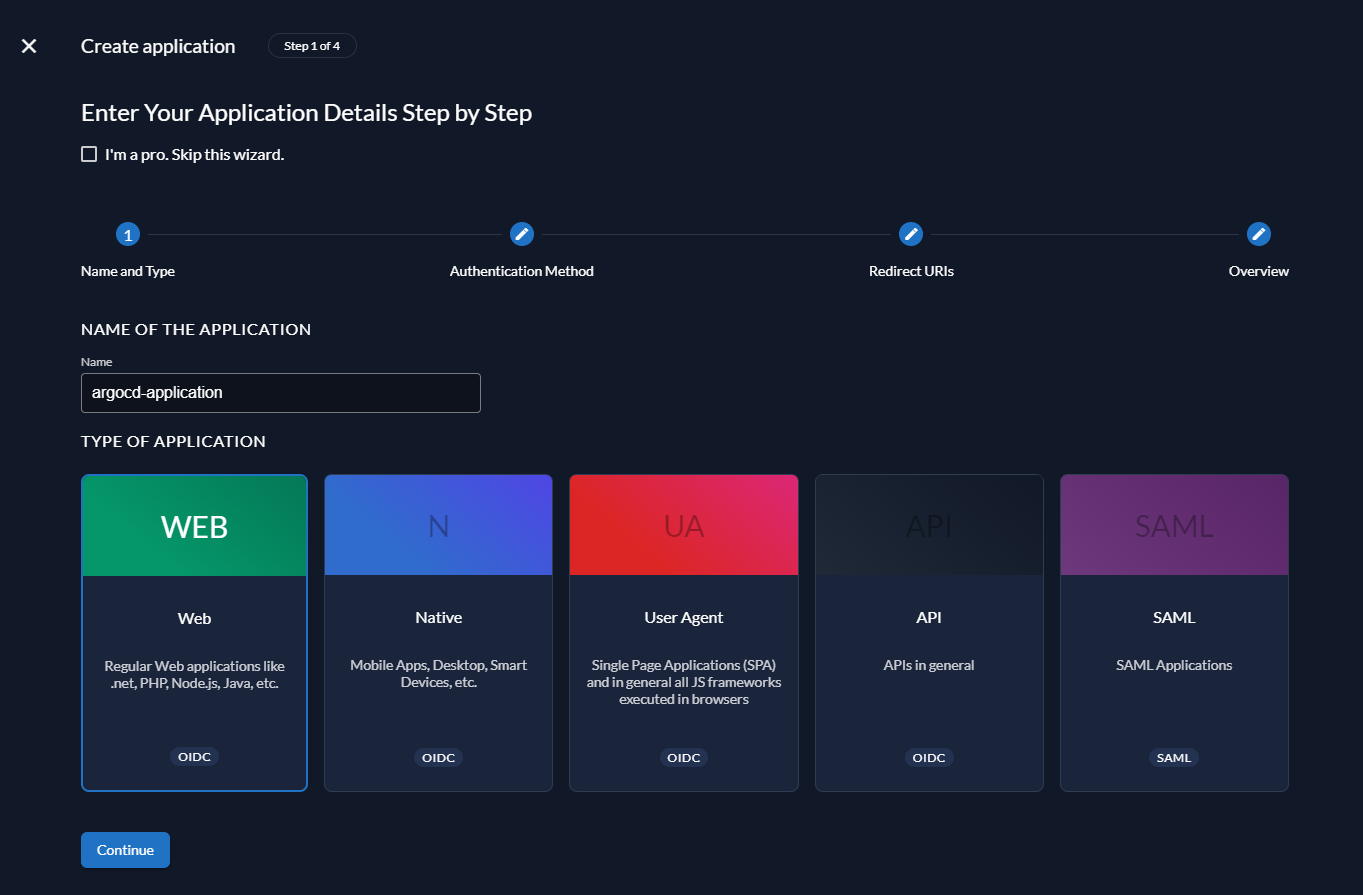1363x895 pixels.
Task: Click the Authentication Method step label
Action: [x=521, y=271]
